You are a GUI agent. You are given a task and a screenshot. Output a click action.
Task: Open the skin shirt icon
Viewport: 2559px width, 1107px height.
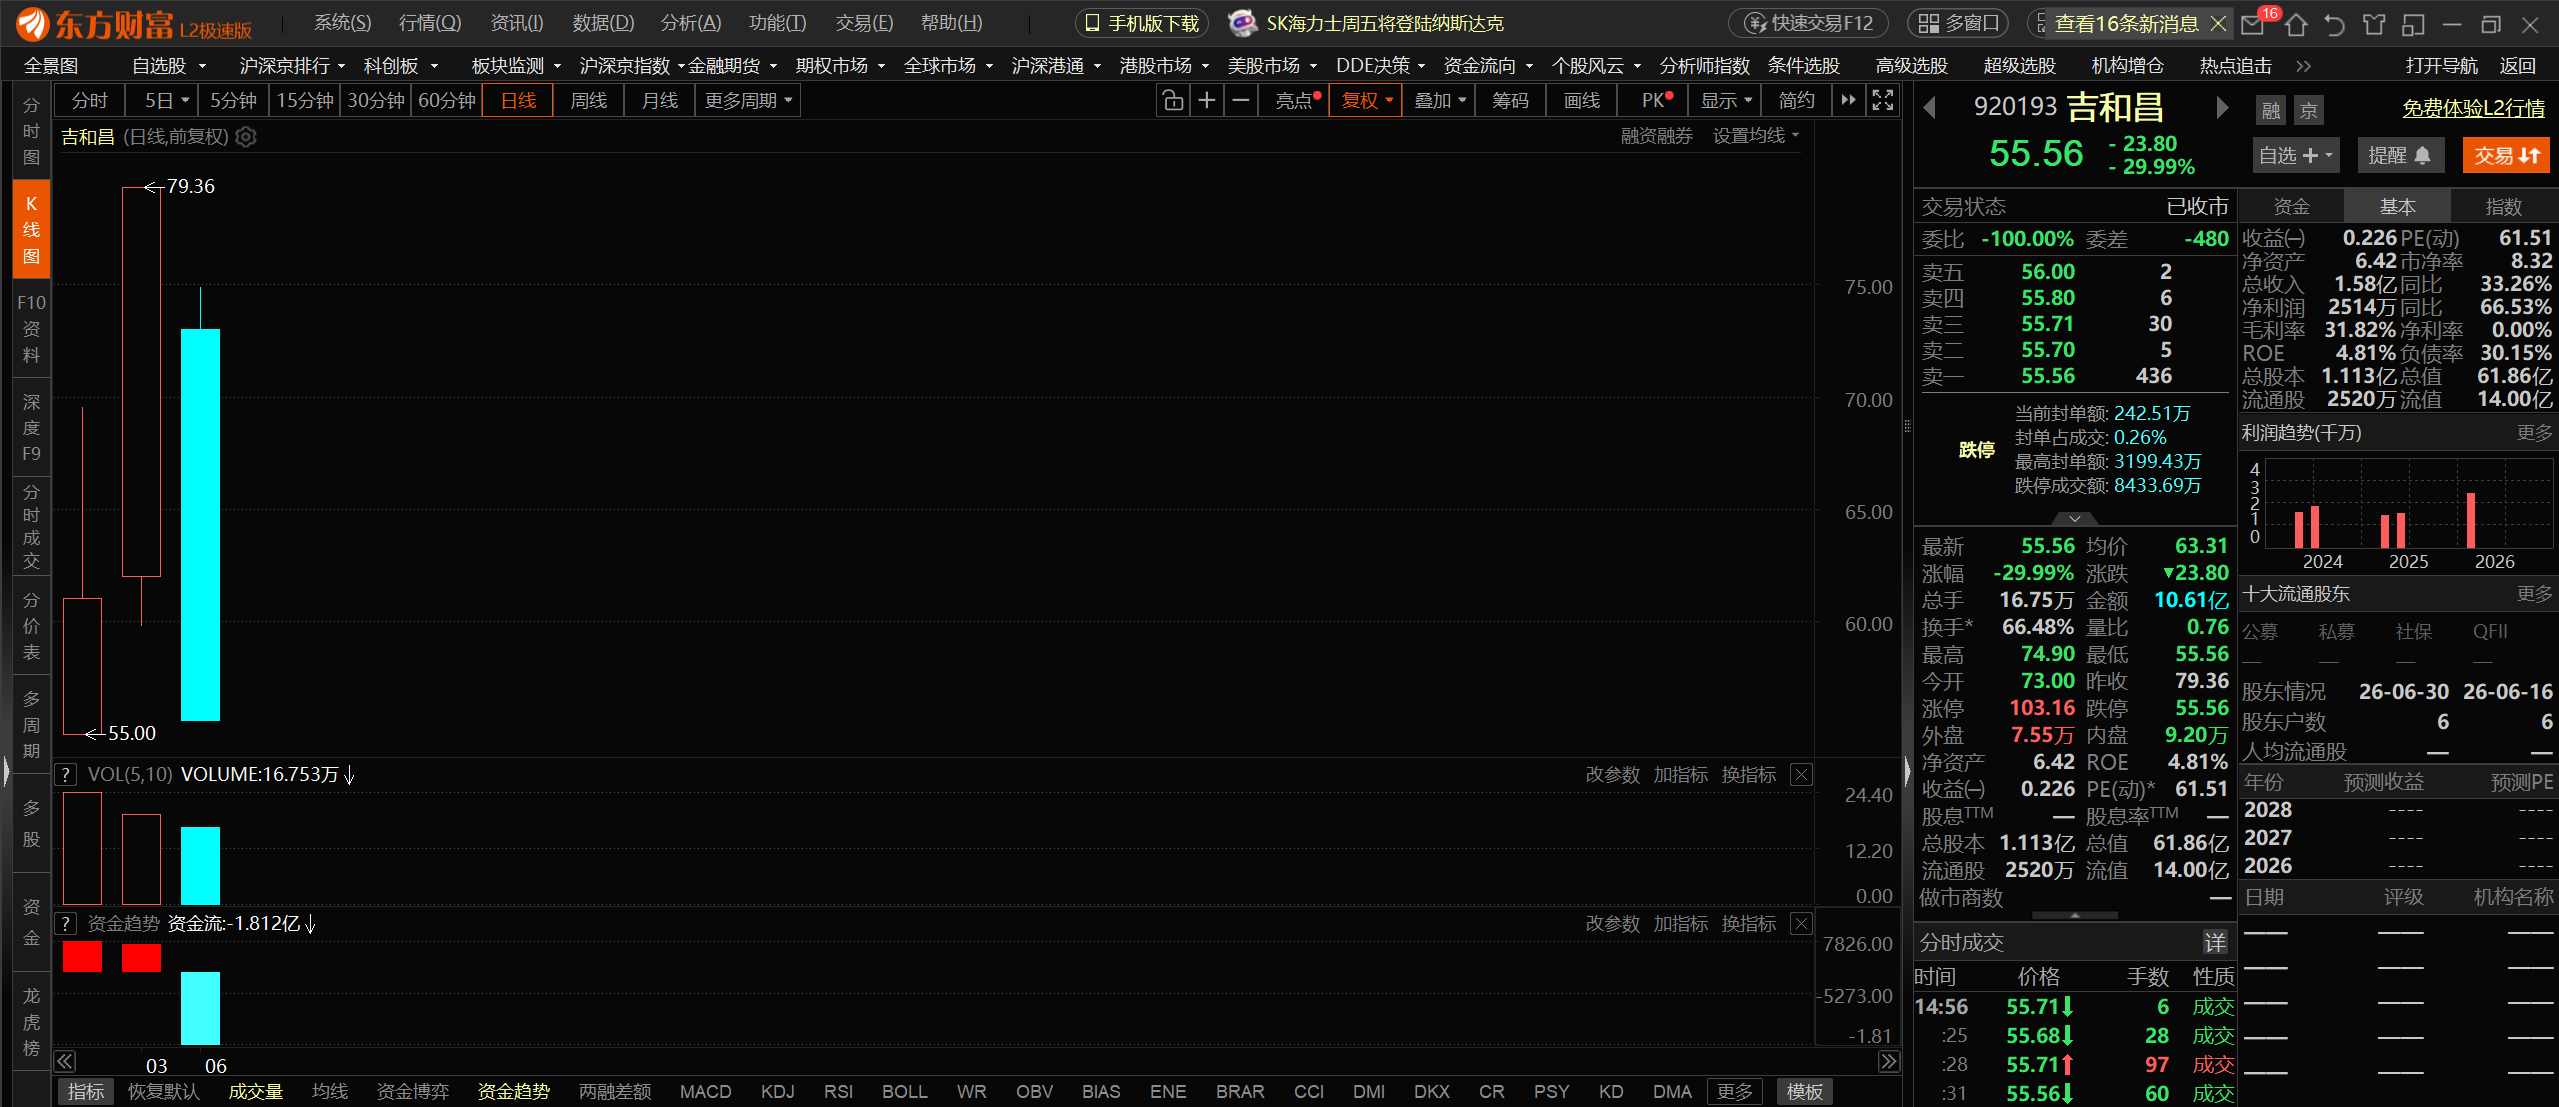click(2374, 24)
